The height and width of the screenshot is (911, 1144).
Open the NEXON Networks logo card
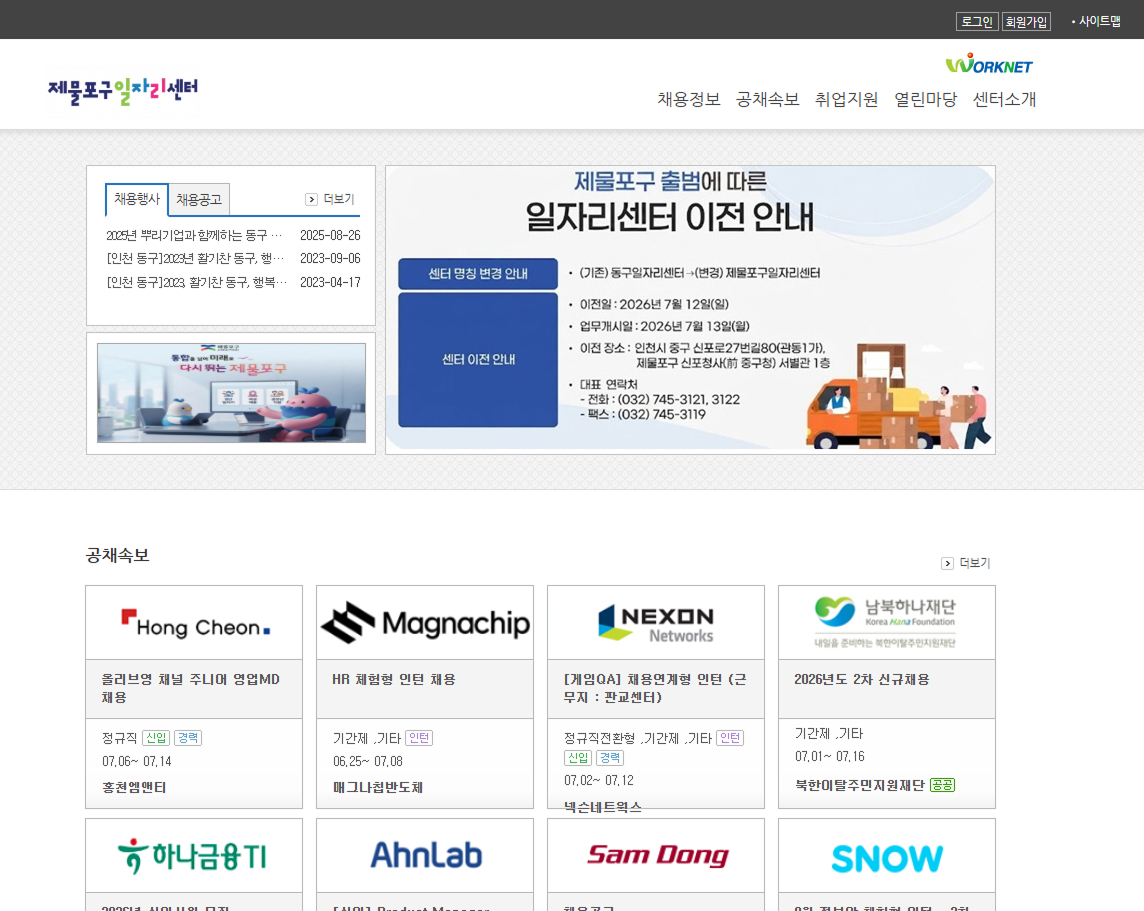tap(656, 623)
